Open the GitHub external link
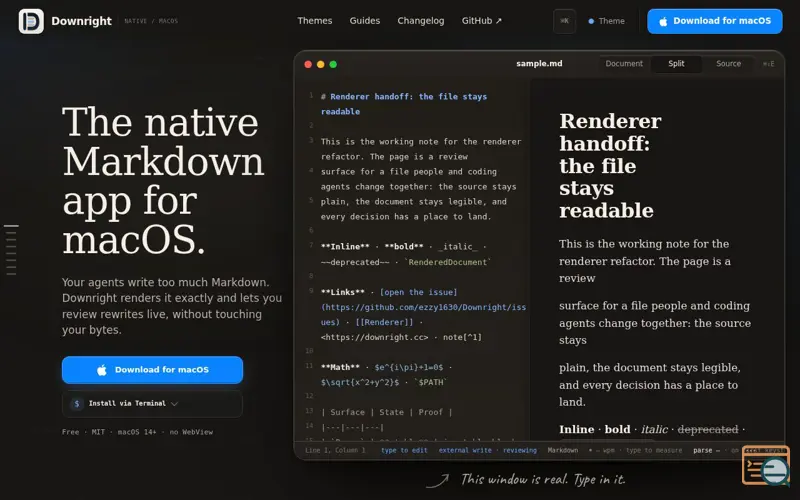 pyautogui.click(x=481, y=21)
